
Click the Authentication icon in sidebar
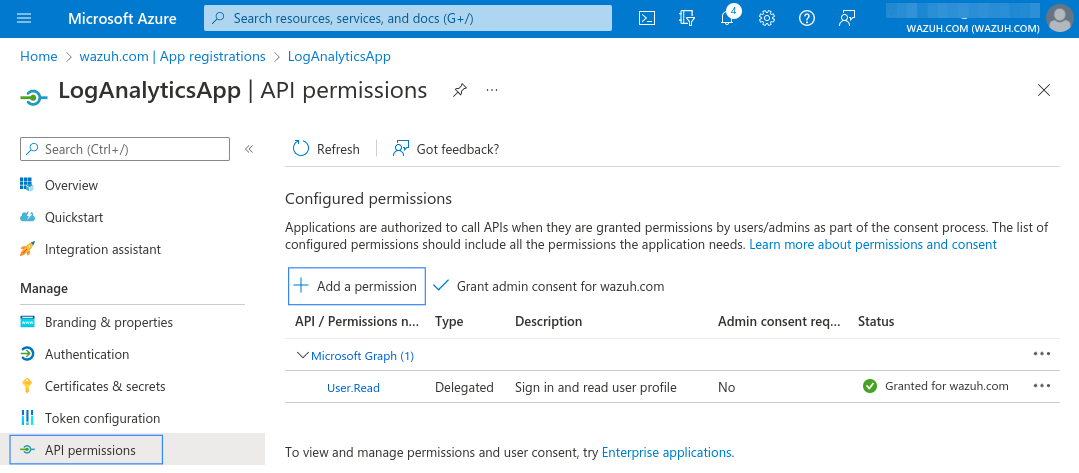click(x=27, y=354)
